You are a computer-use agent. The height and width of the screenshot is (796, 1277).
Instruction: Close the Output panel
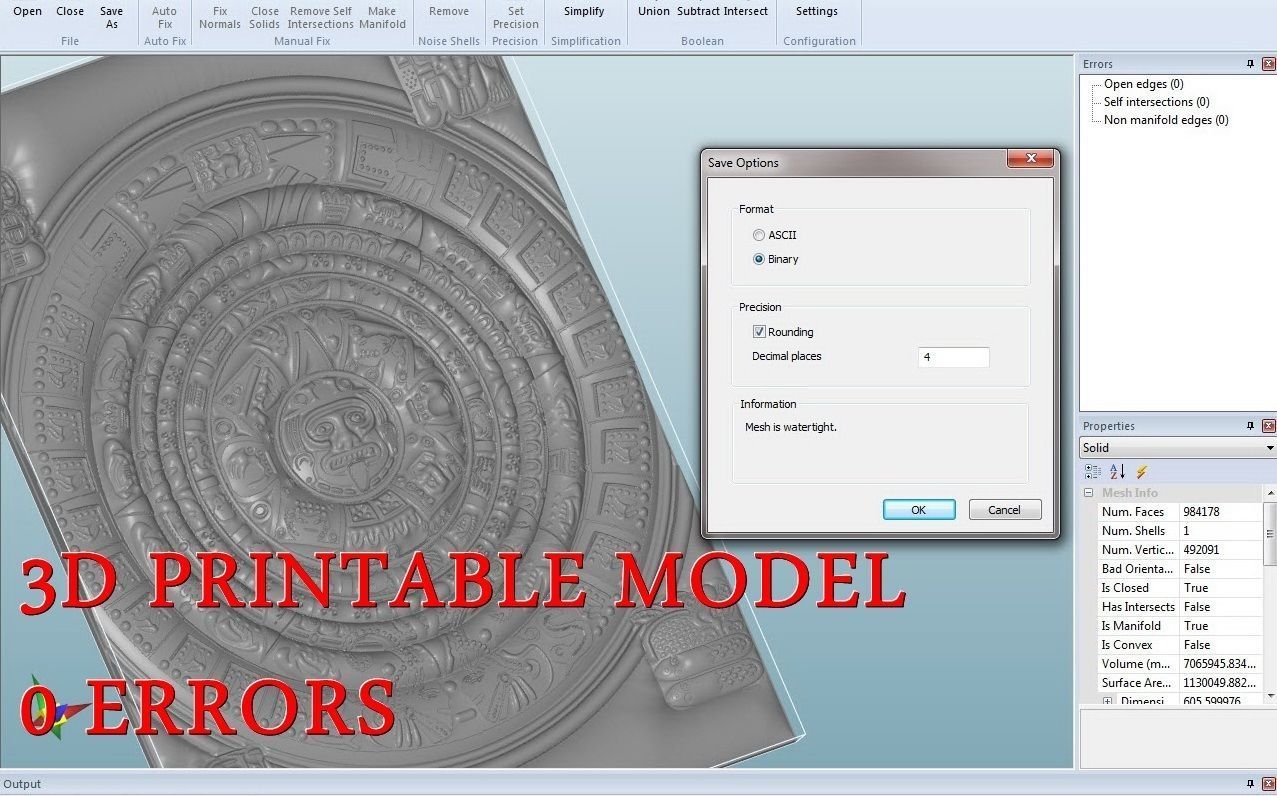point(1268,785)
